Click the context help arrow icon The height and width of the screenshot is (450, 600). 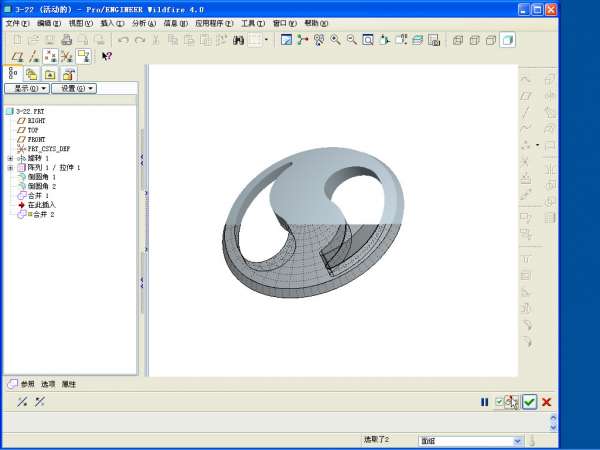click(x=106, y=57)
